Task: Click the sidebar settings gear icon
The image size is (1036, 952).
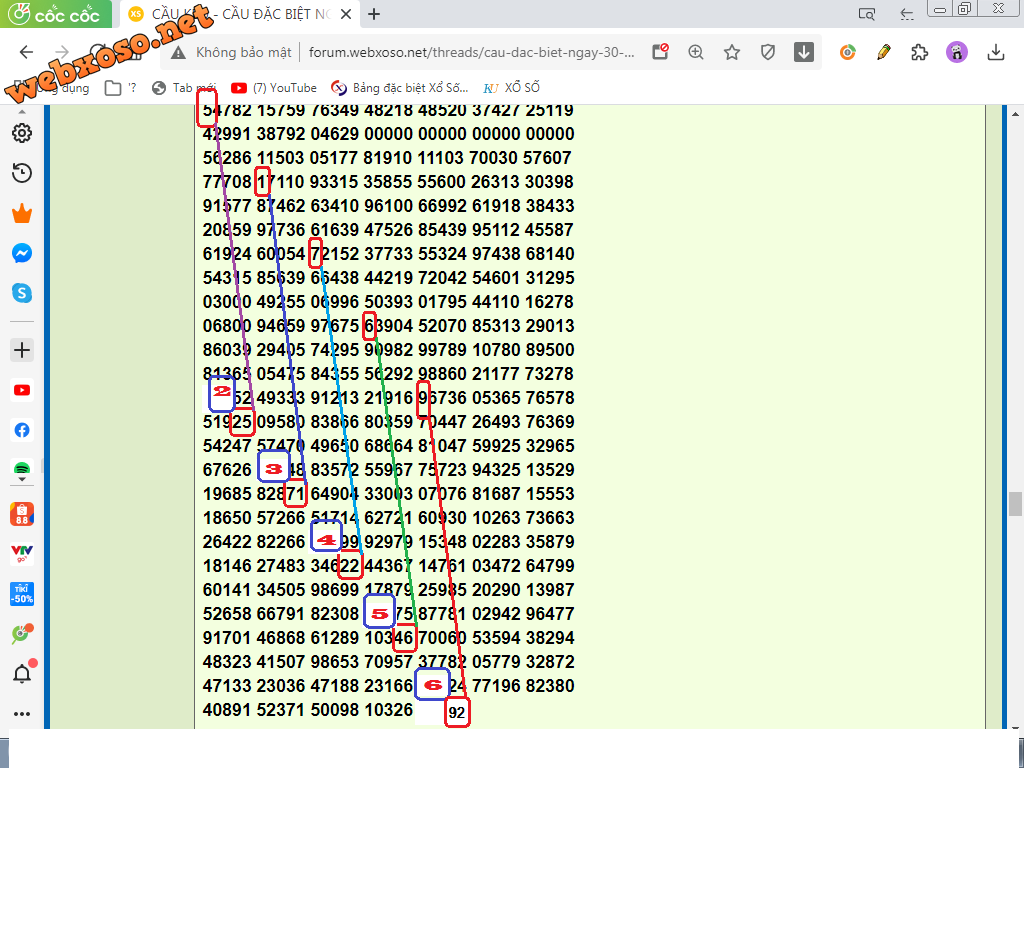Action: click(x=22, y=133)
